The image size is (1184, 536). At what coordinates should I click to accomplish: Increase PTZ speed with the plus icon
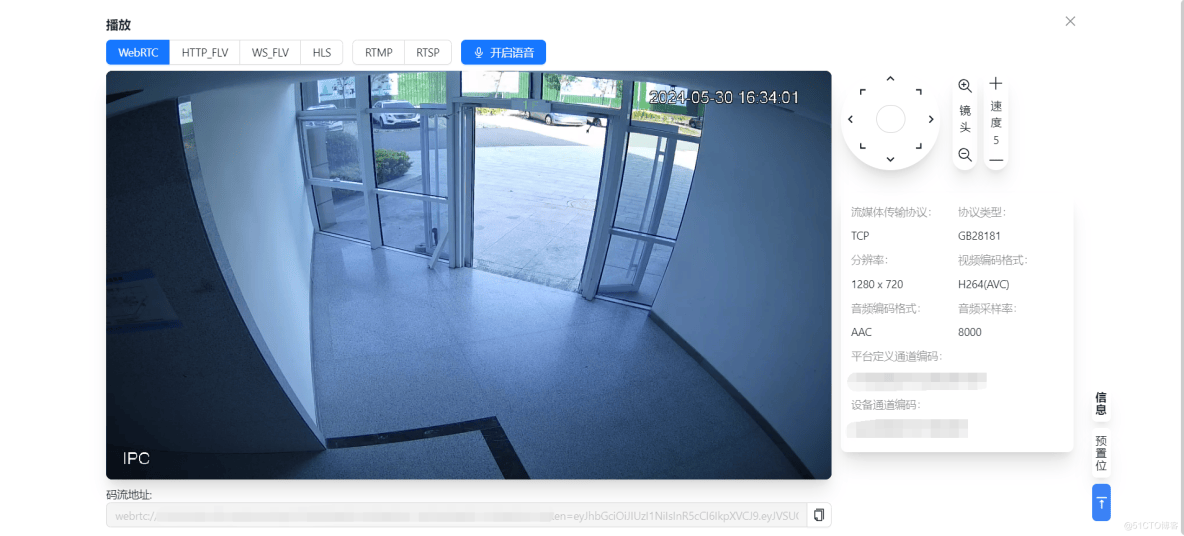tap(996, 84)
